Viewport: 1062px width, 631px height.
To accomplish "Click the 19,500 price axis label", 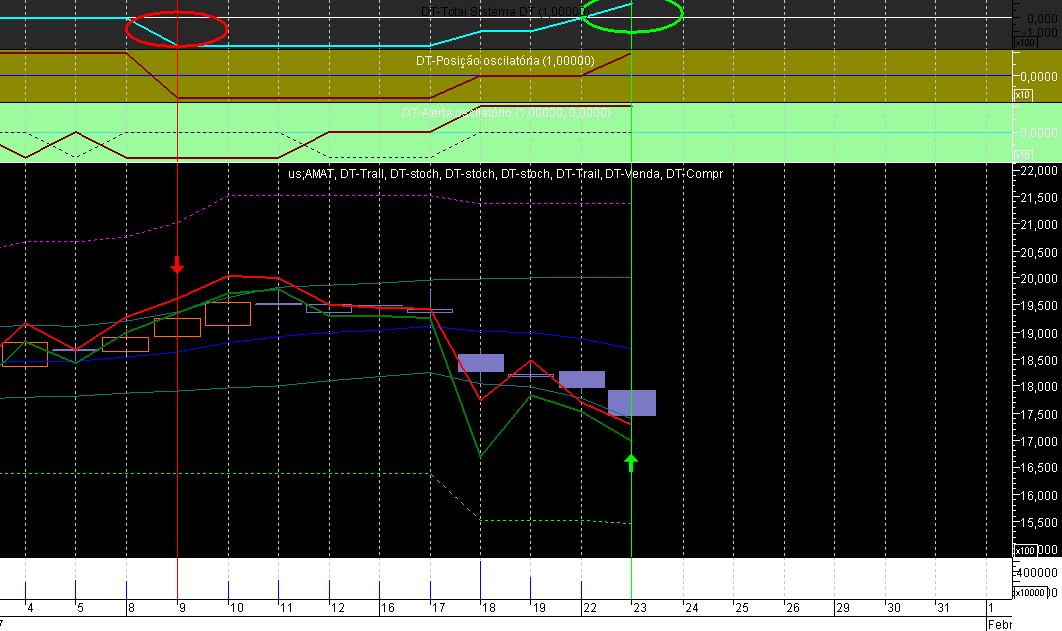I will click(1040, 306).
